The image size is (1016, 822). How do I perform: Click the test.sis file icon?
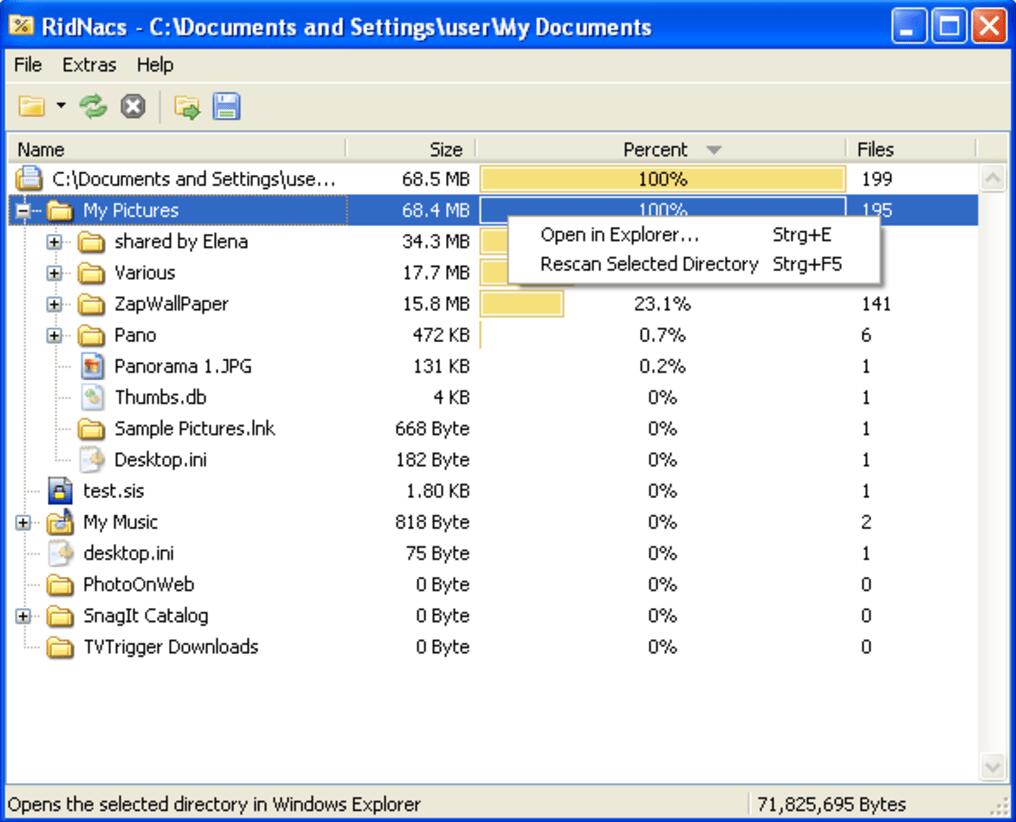pyautogui.click(x=61, y=491)
